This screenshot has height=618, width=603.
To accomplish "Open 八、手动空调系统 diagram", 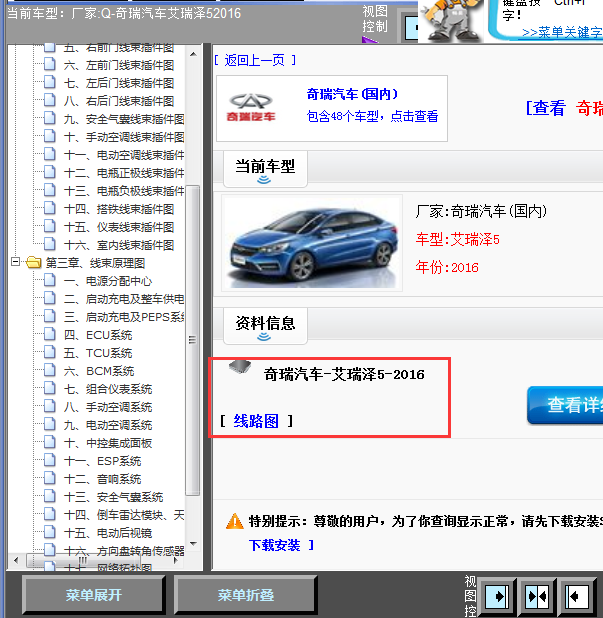I will 108,407.
